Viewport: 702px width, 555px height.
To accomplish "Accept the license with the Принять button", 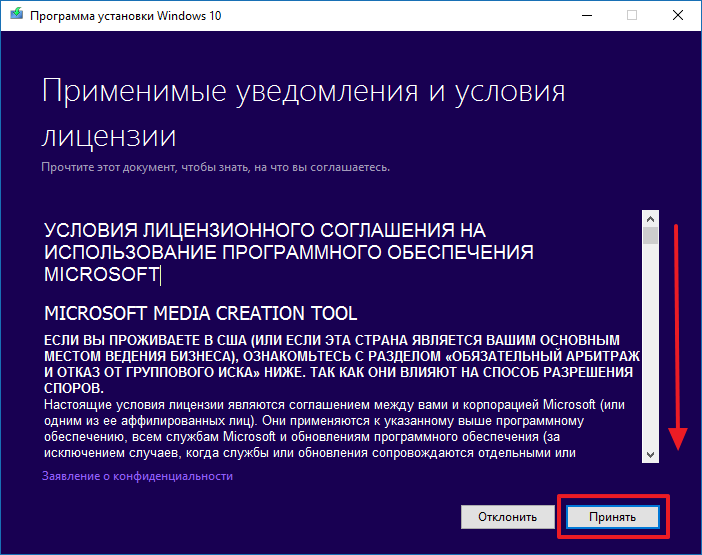I will [x=612, y=517].
